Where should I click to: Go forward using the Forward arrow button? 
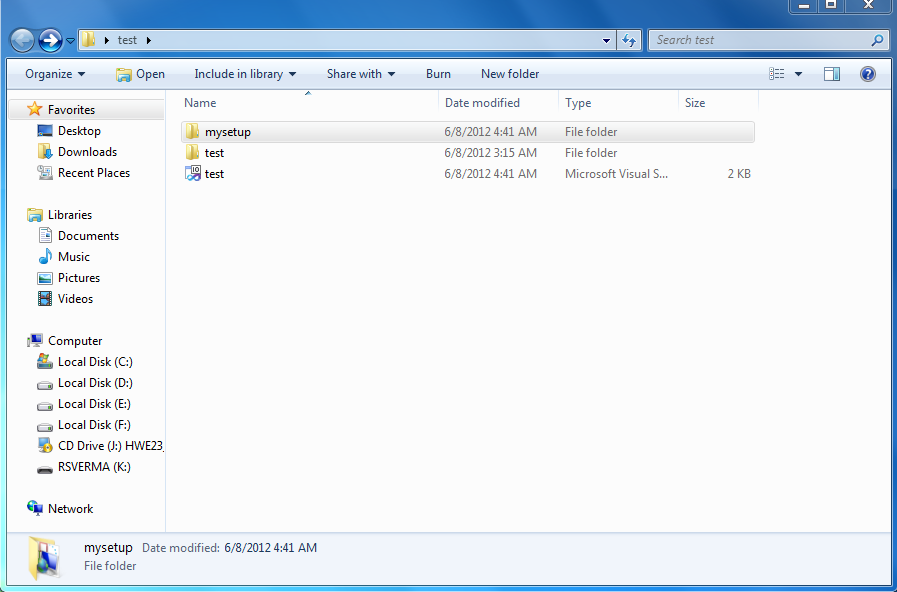50,40
